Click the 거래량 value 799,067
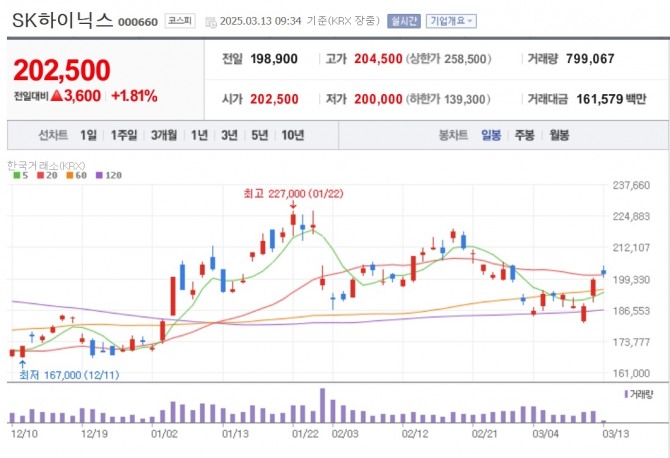670x458 pixels. point(590,59)
